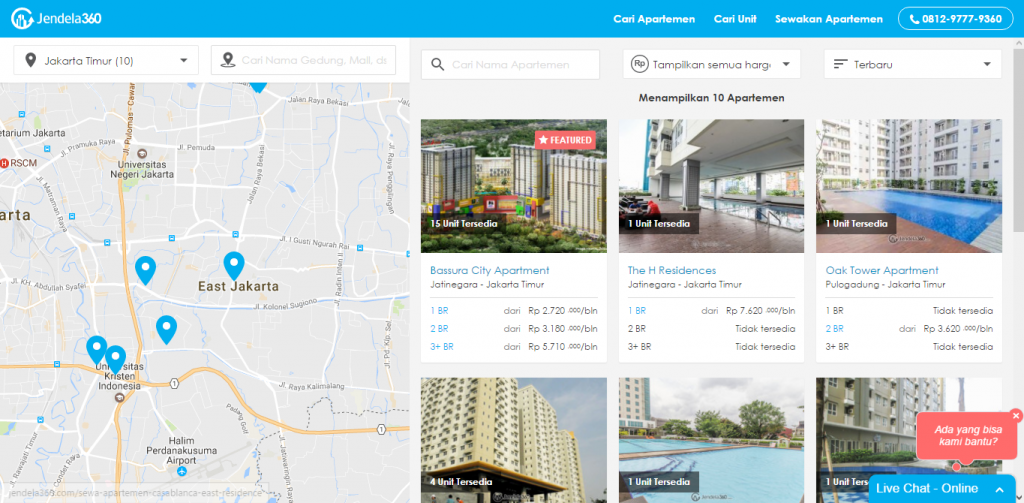Select 1 BR under Bassura City Apartment
This screenshot has height=503, width=1024.
[439, 311]
